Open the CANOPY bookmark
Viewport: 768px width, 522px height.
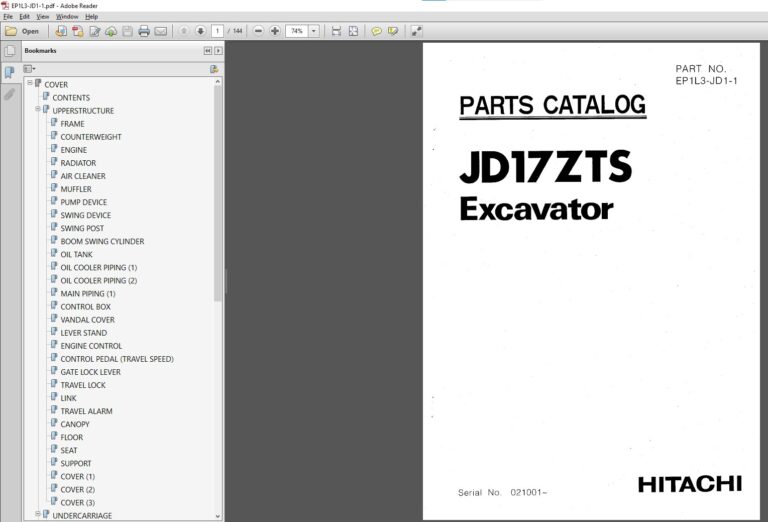pos(74,424)
